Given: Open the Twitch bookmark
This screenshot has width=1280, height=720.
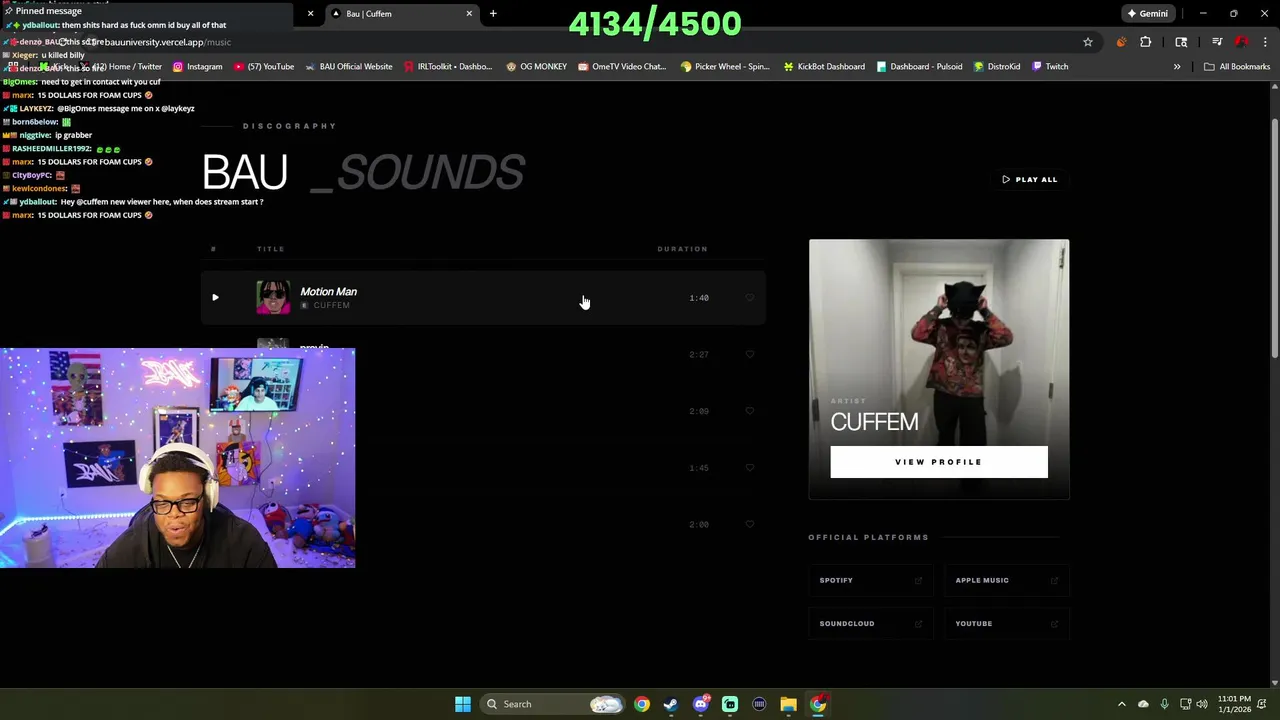Looking at the screenshot, I should click(1049, 66).
